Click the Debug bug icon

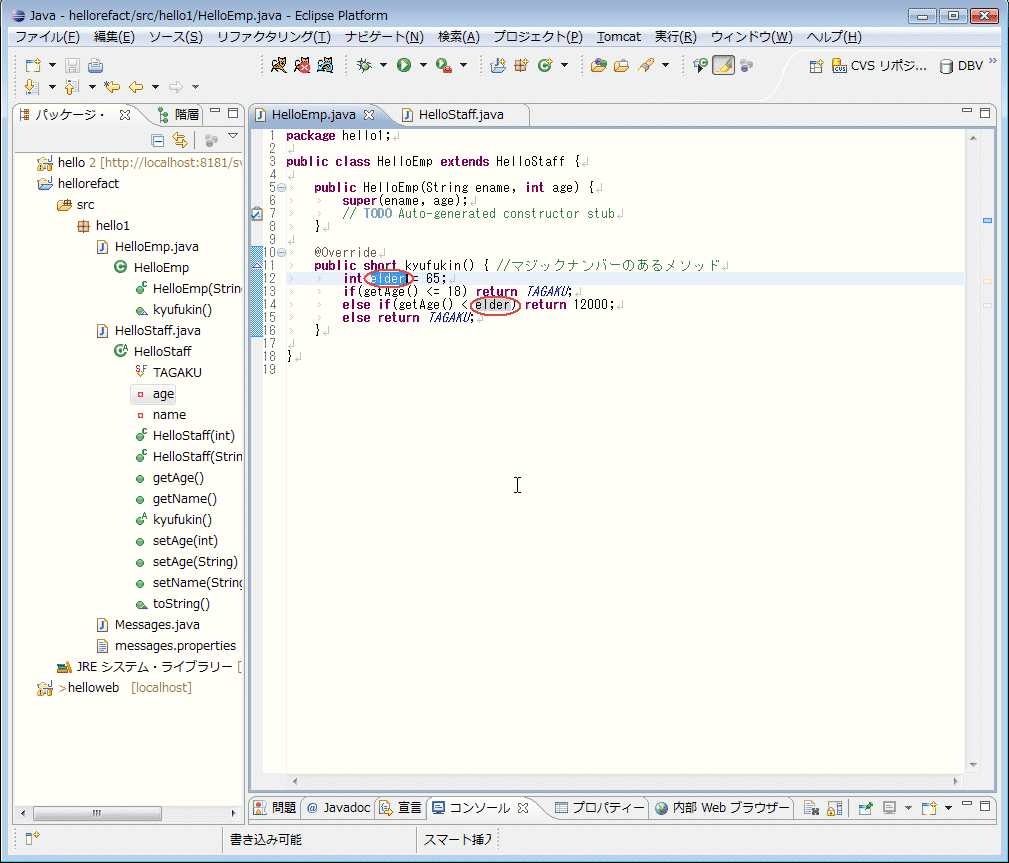click(364, 65)
